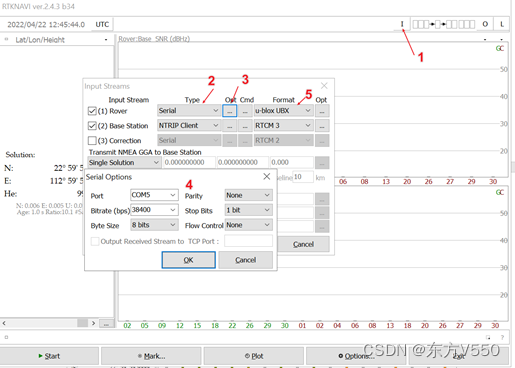Toggle UTC time system label
The image size is (515, 368).
click(x=102, y=24)
